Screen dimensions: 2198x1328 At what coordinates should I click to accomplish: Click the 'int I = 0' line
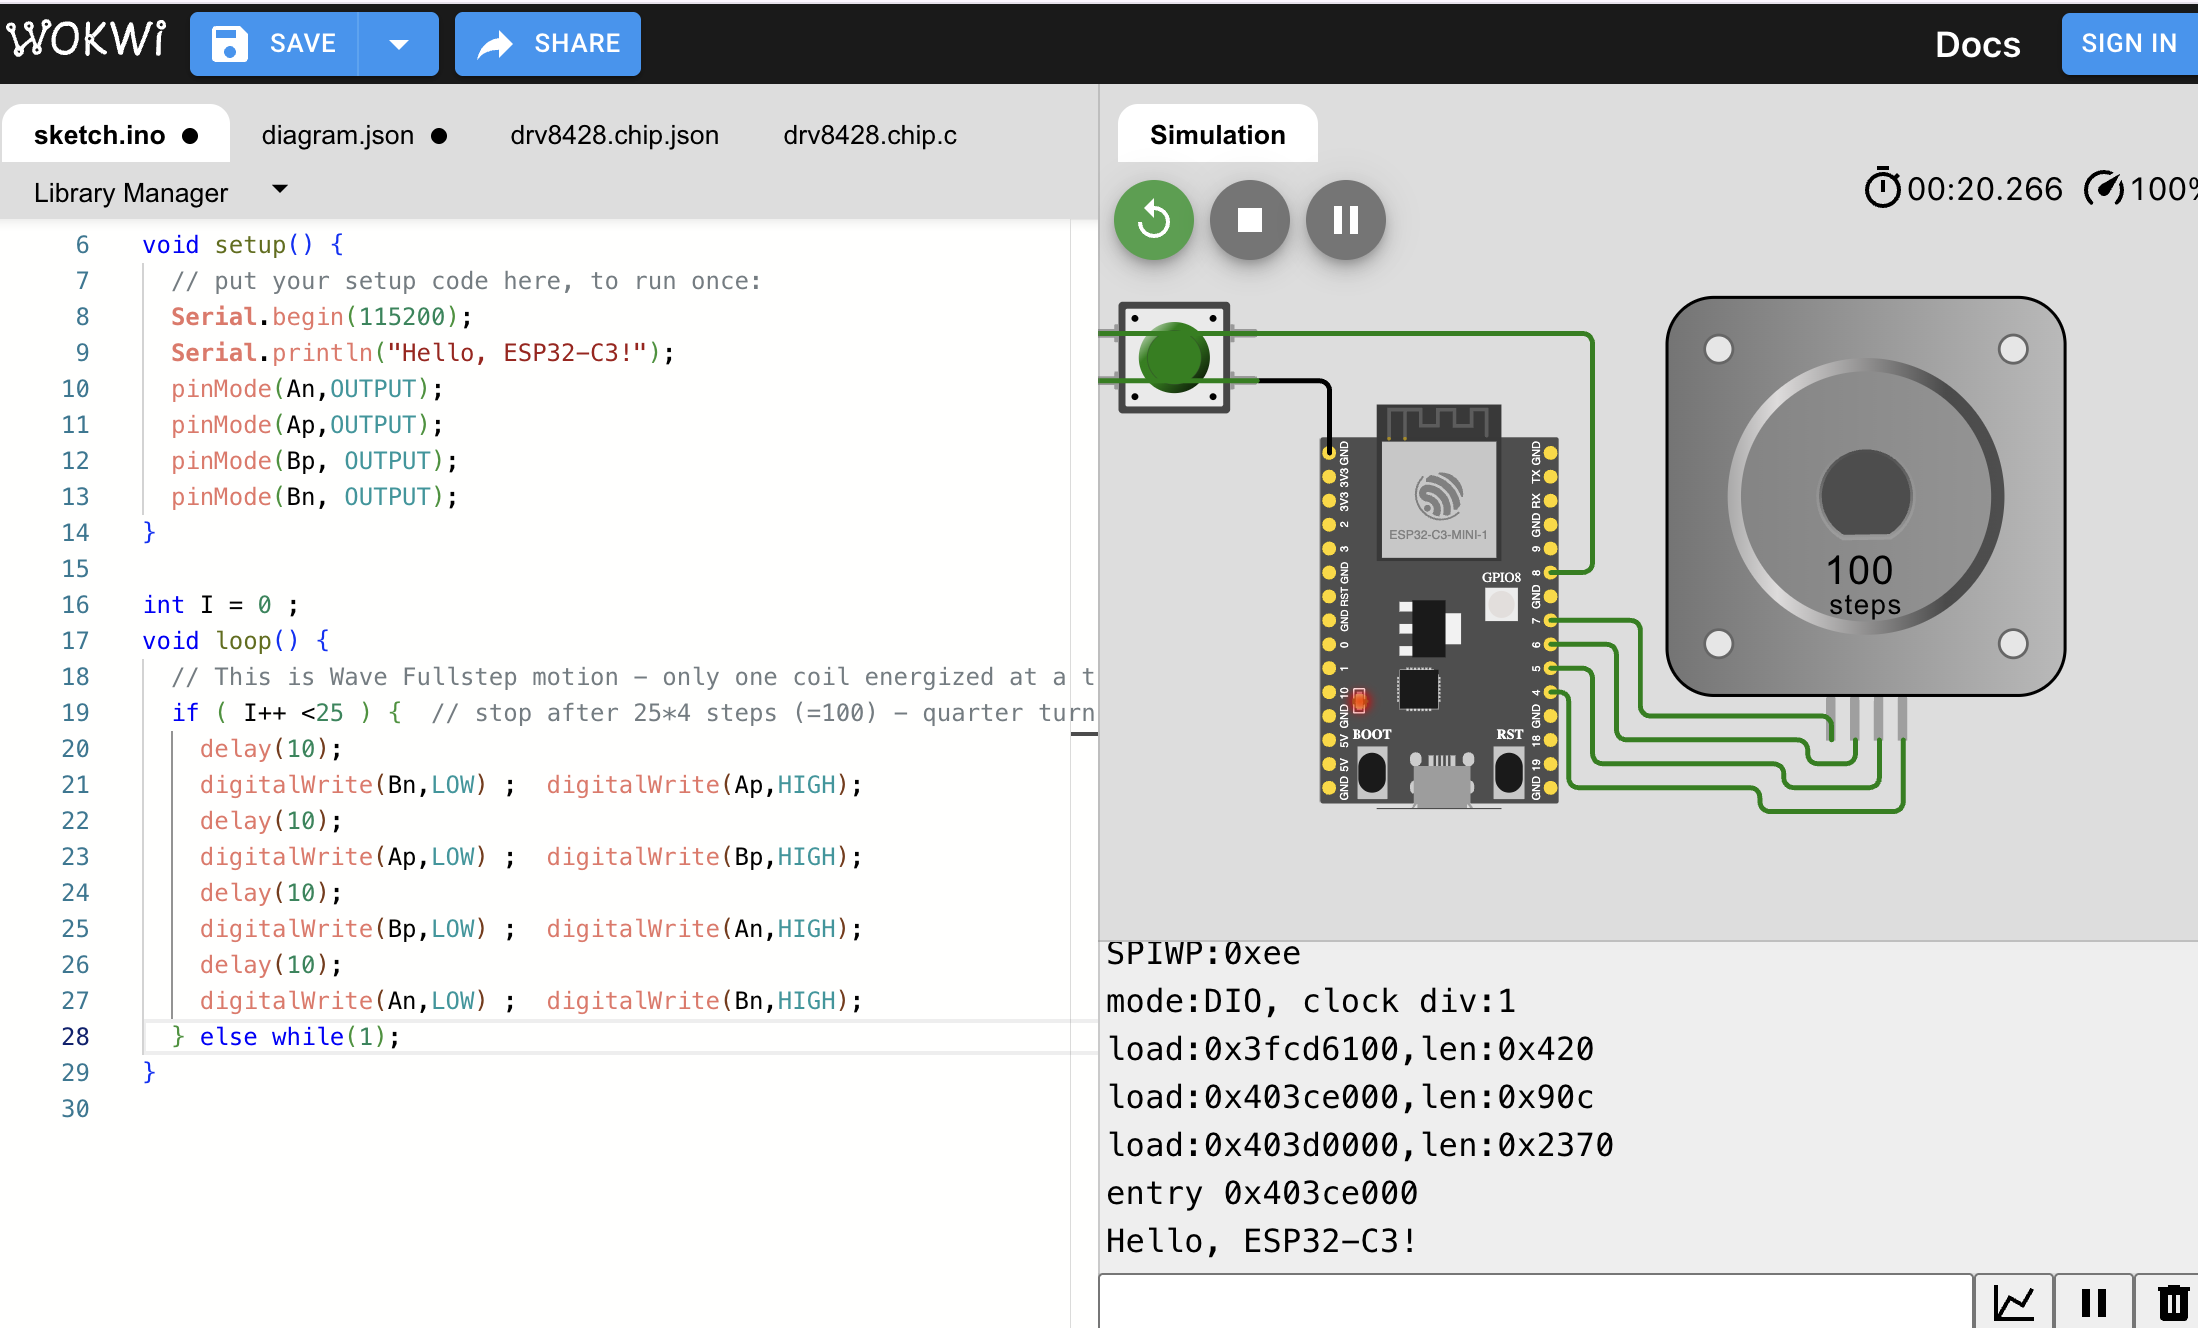(x=220, y=604)
